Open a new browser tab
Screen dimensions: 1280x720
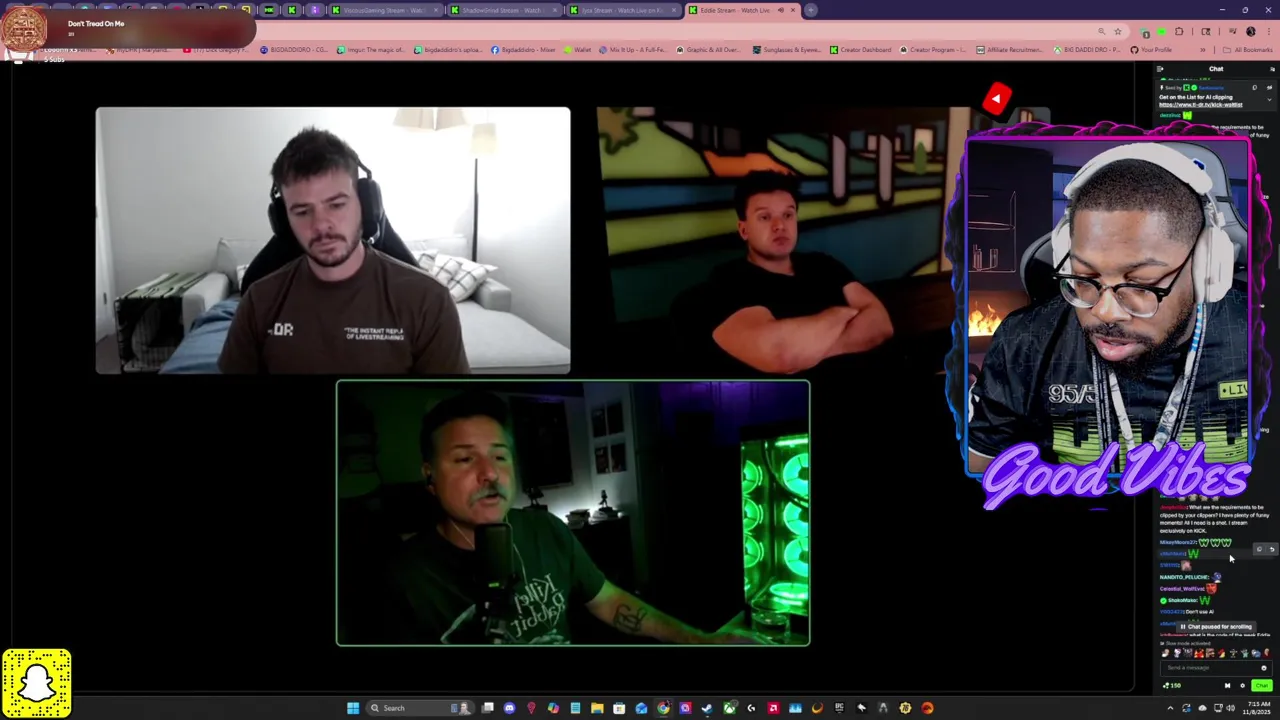[x=811, y=10]
